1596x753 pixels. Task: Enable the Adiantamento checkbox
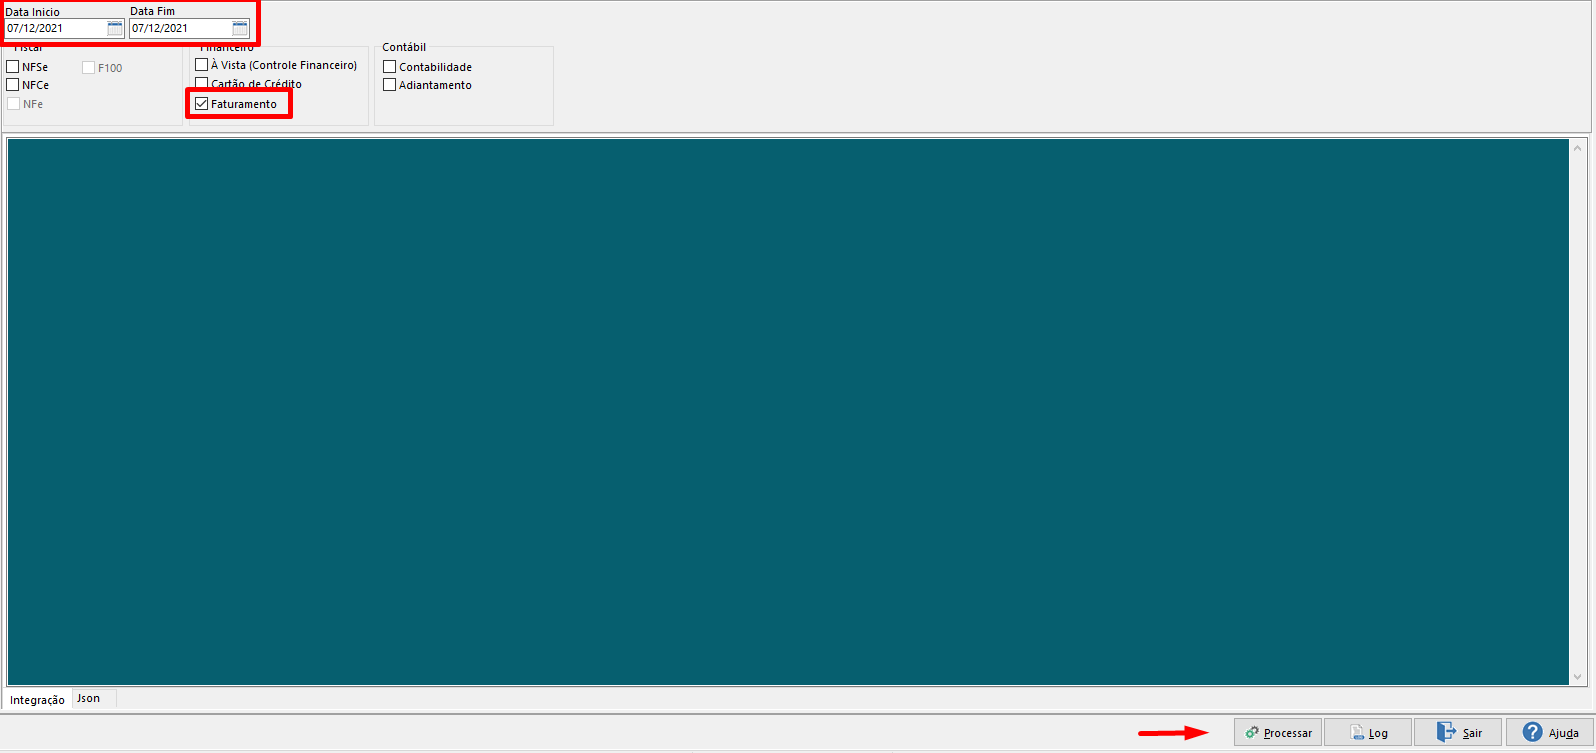click(x=390, y=85)
